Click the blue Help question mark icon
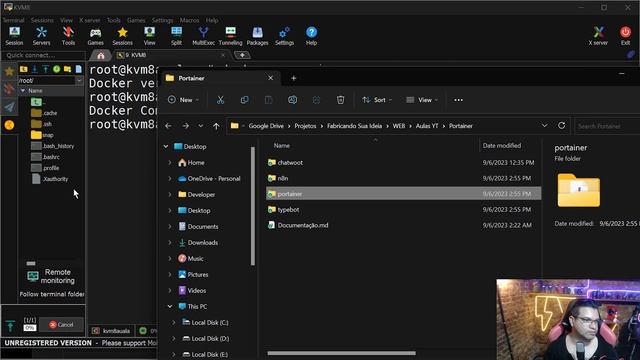This screenshot has height=360, width=640. (311, 36)
